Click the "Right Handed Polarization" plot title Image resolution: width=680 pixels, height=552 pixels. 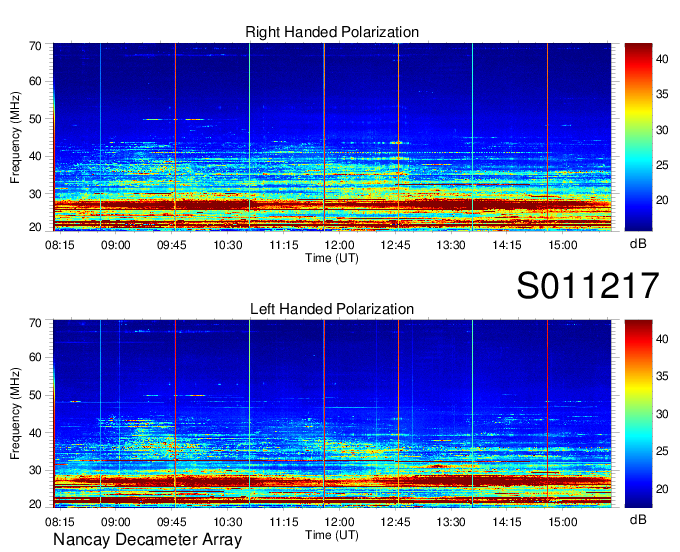click(x=332, y=32)
